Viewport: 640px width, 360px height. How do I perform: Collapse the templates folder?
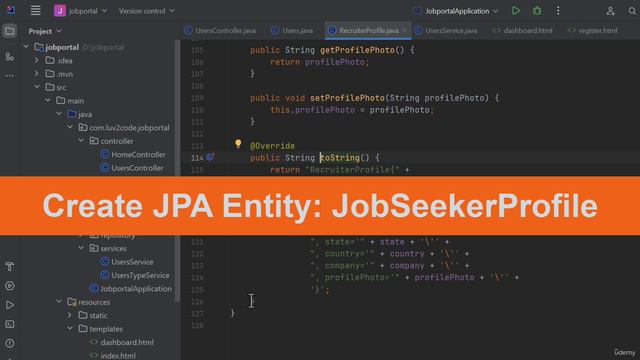coord(70,328)
